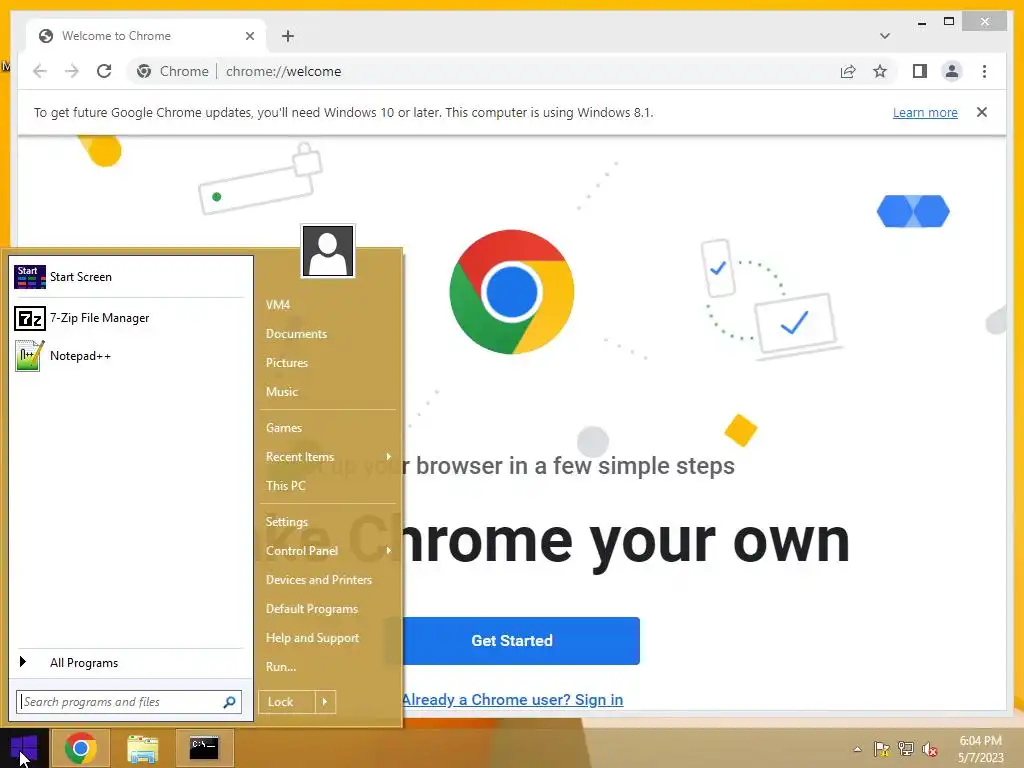Expand the Control Panel submenu
The width and height of the screenshot is (1024, 768).
(328, 551)
